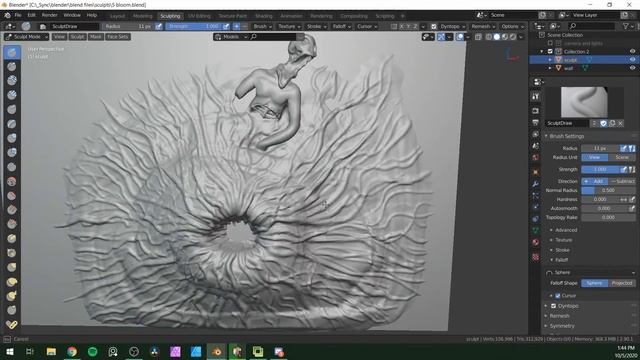Open the Texture properties tab (checker icon)

pos(536,257)
